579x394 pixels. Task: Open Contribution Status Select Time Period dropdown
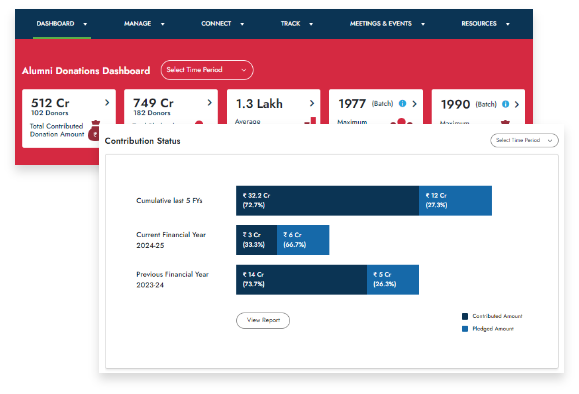524,140
